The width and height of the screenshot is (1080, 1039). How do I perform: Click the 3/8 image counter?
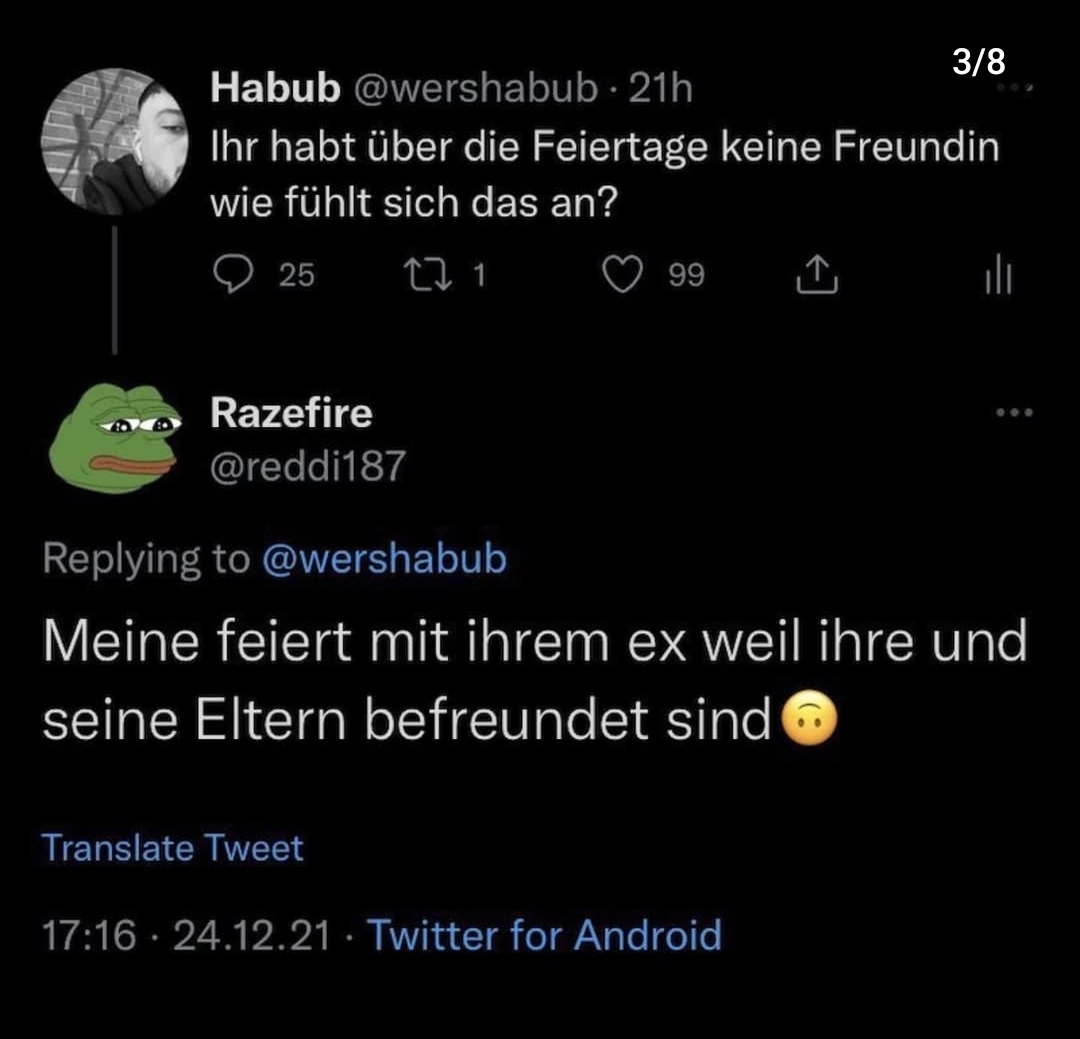click(978, 62)
